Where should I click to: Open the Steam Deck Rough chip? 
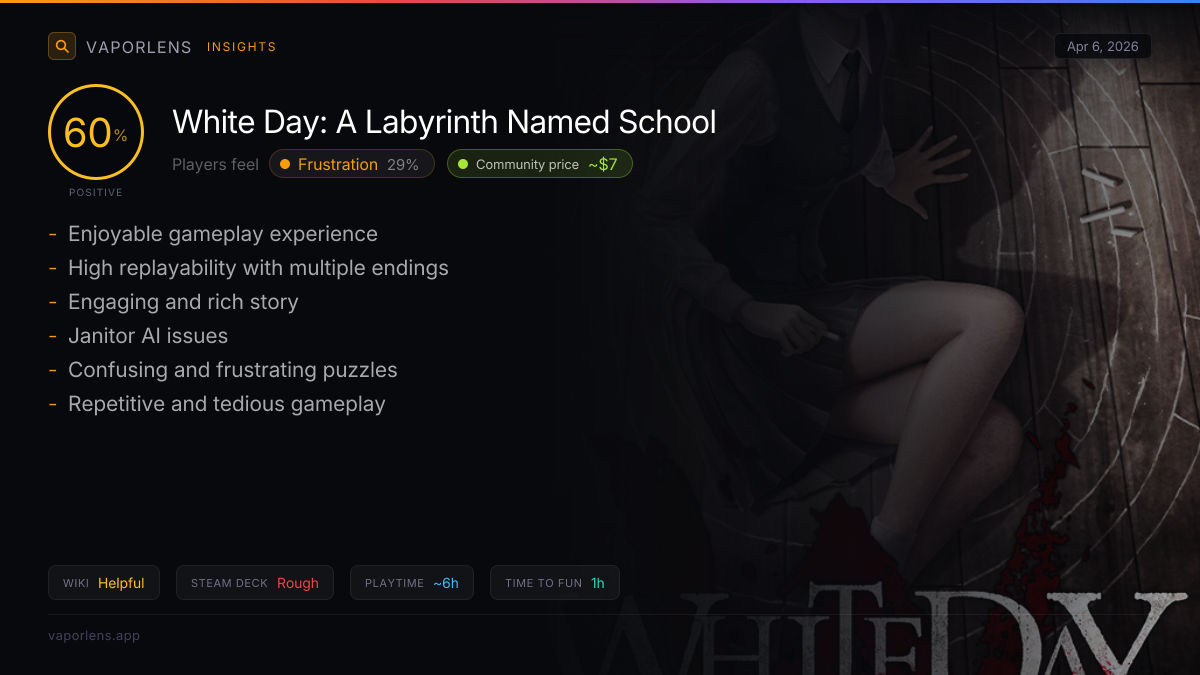tap(255, 583)
